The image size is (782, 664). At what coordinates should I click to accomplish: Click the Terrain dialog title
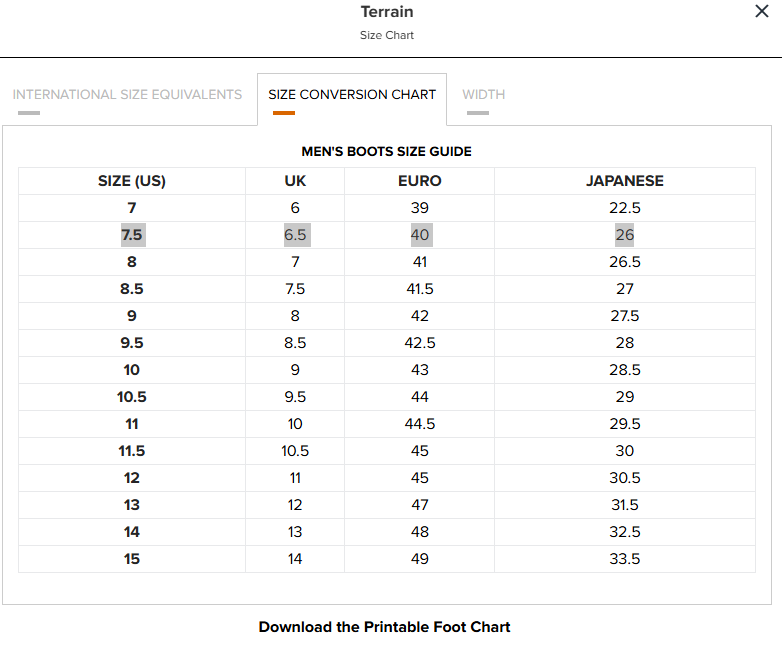coord(387,12)
